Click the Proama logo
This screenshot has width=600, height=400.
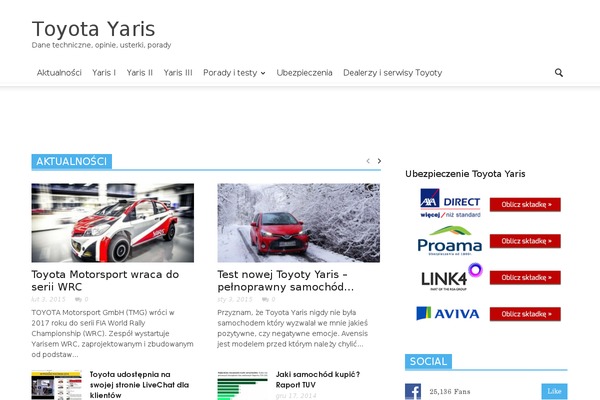coord(450,241)
